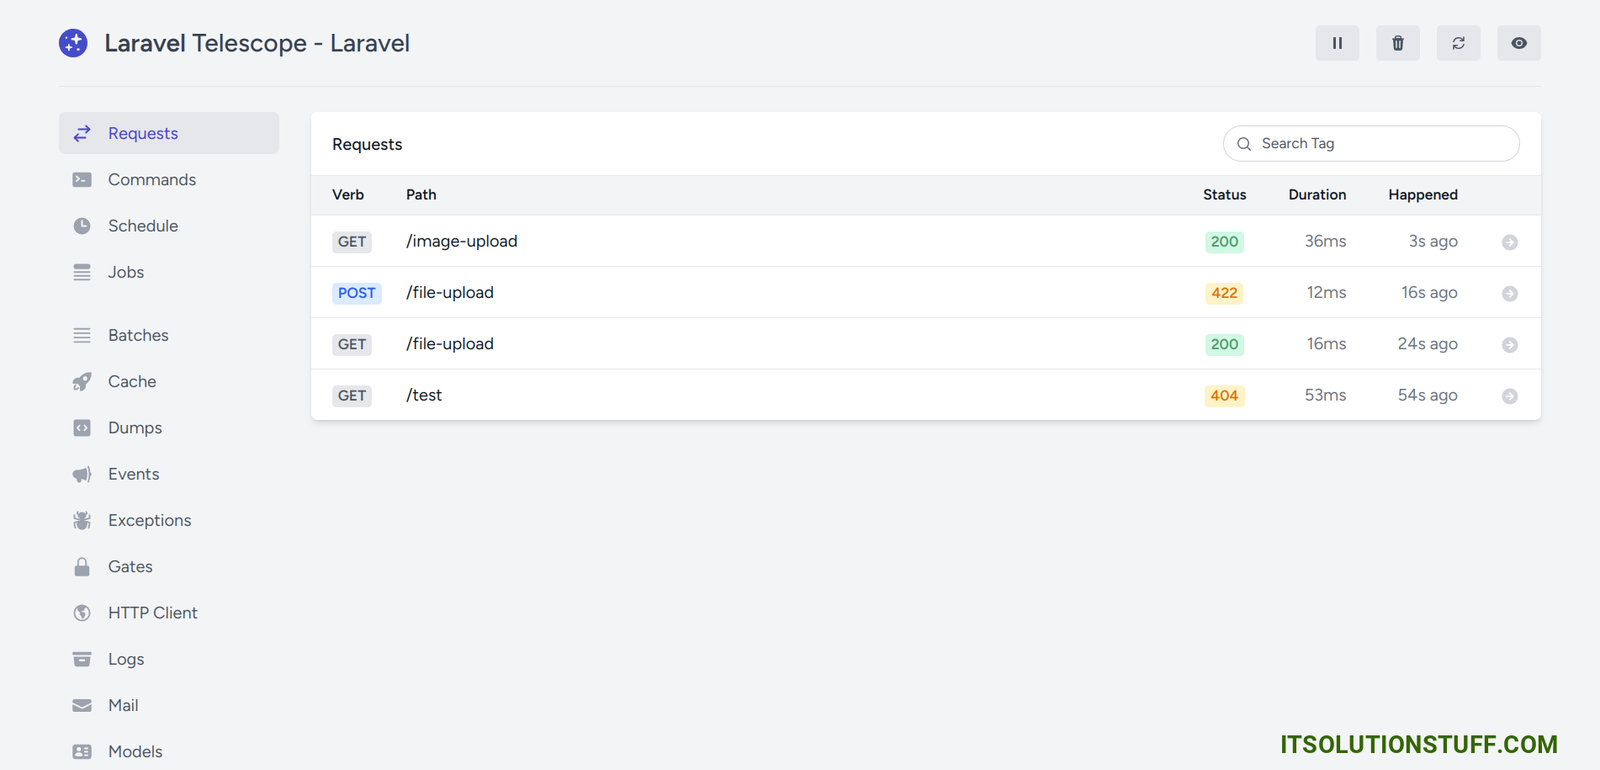1600x770 pixels.
Task: Click the Laravel Telescope logo icon
Action: pyautogui.click(x=73, y=43)
